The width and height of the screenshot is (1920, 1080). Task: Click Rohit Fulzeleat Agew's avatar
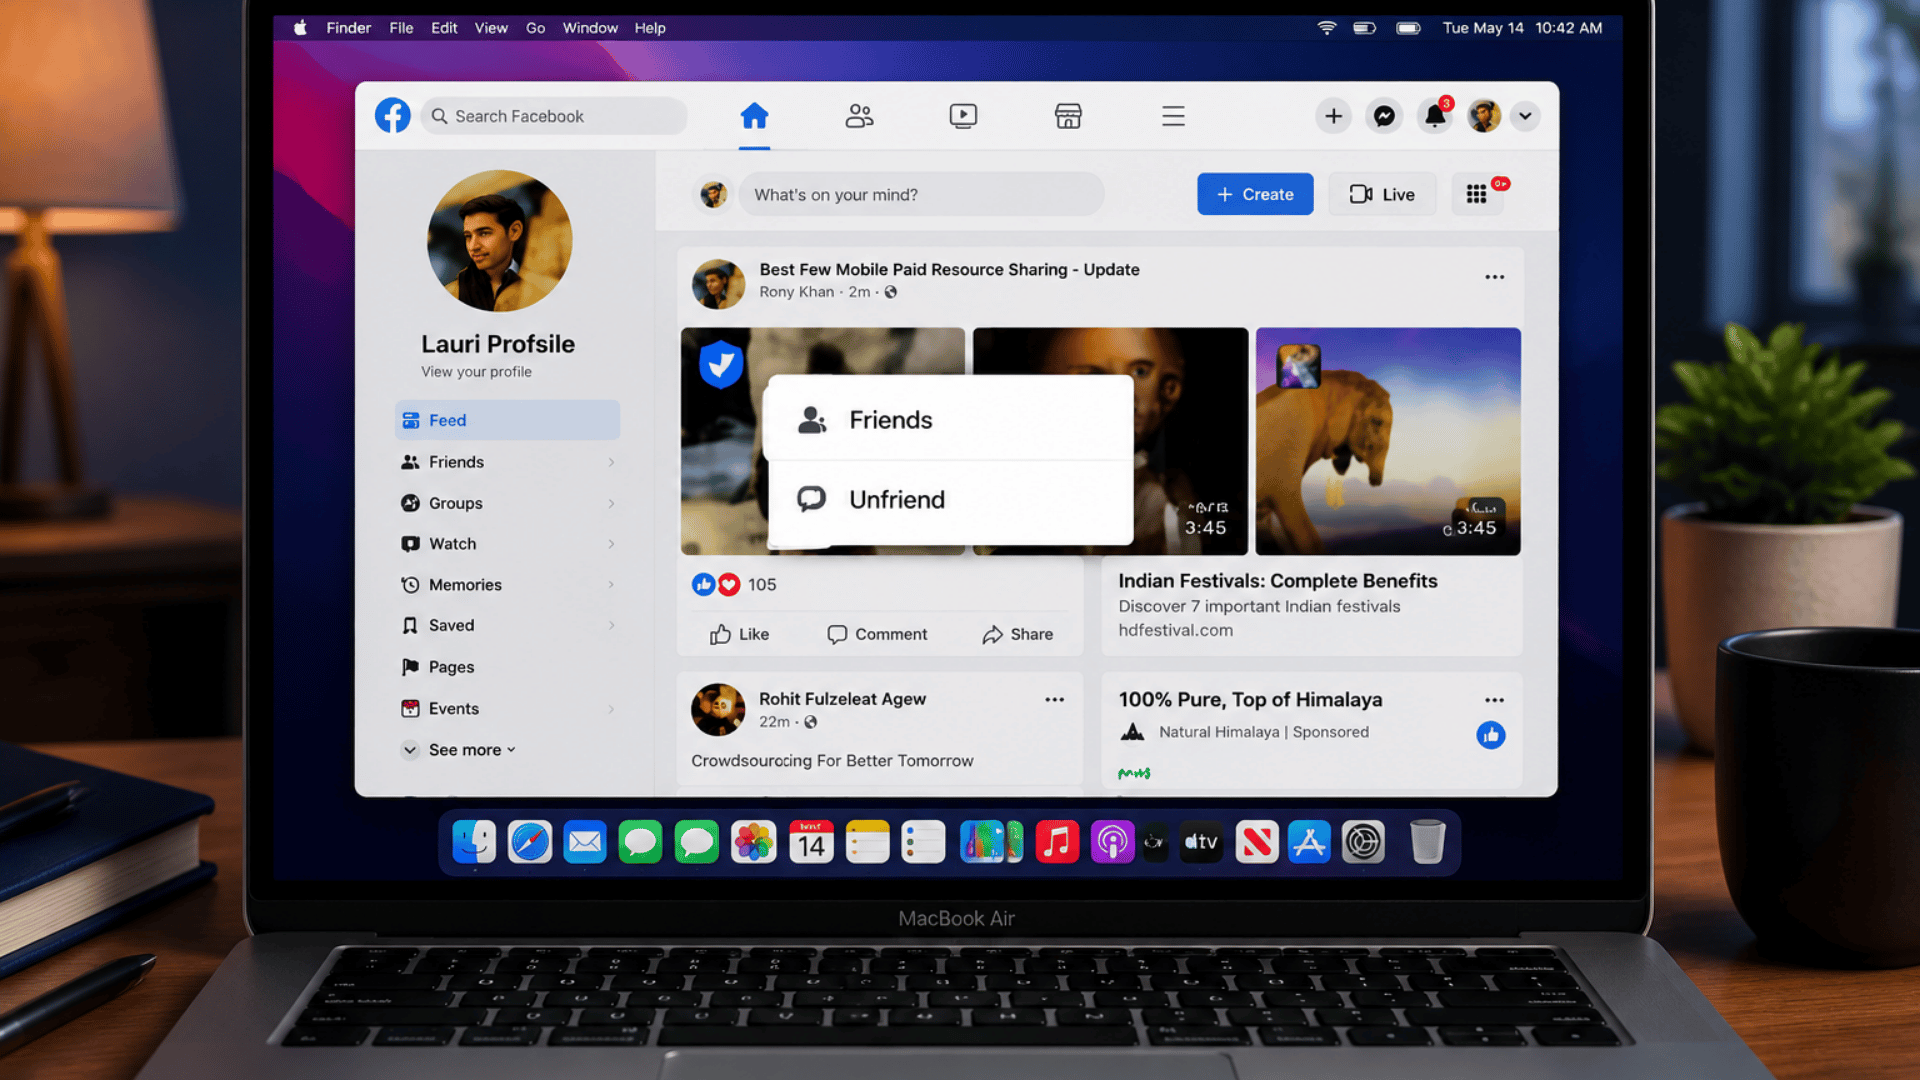coord(718,709)
